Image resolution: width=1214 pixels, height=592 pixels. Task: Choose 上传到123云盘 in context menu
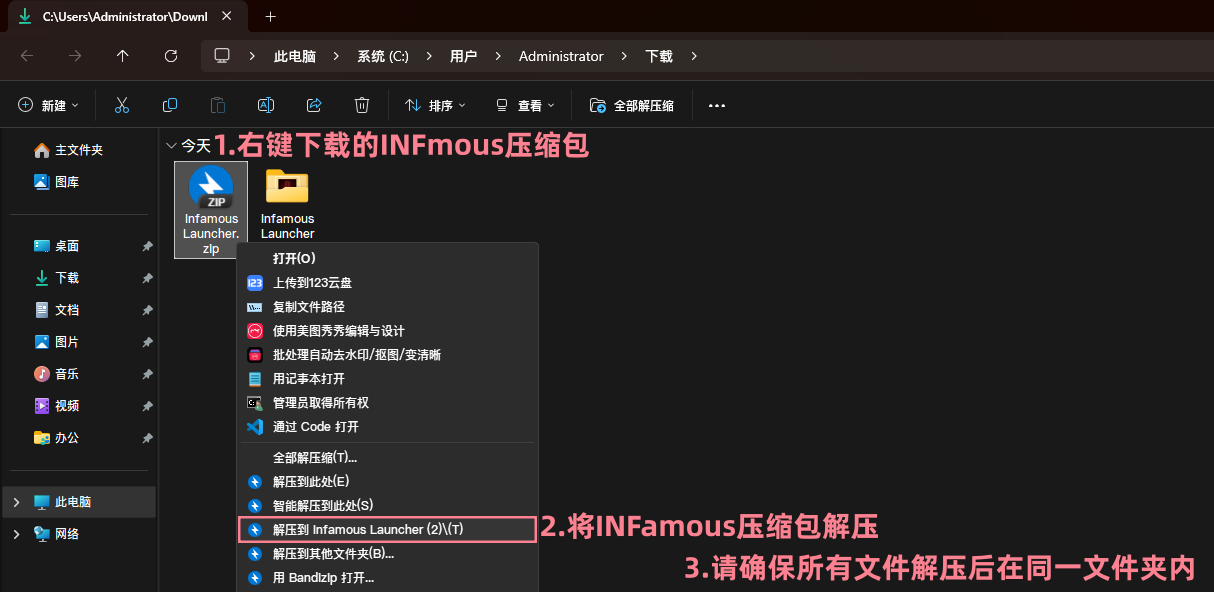(x=388, y=283)
